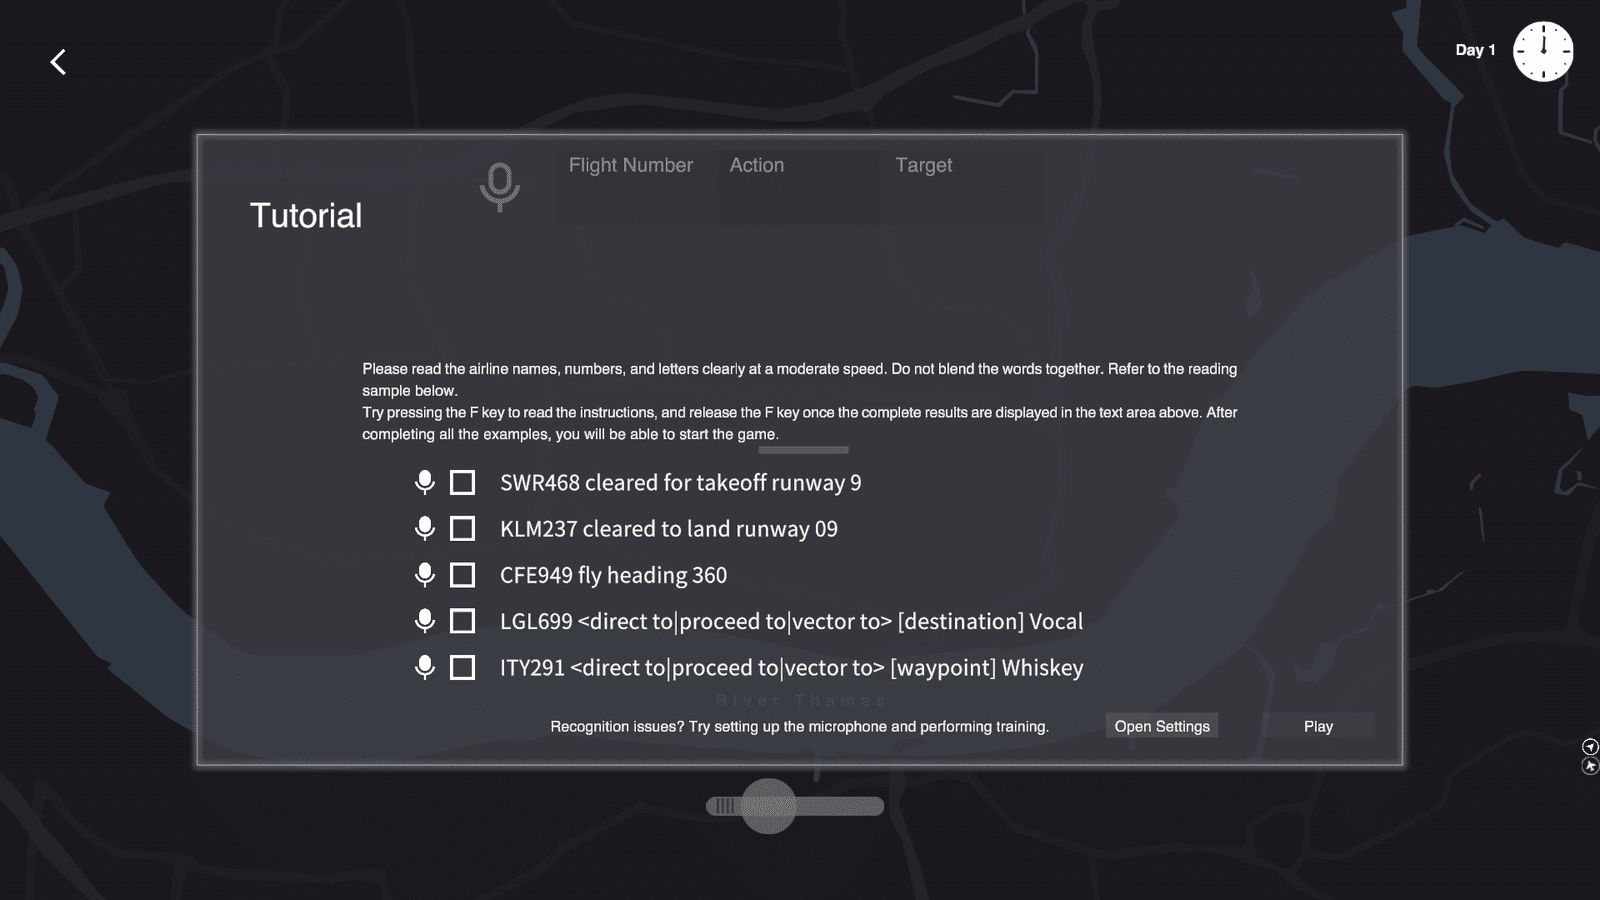This screenshot has width=1600, height=900.
Task: Tick checkbox for ITY291 waypoint Whiskey
Action: 462,667
